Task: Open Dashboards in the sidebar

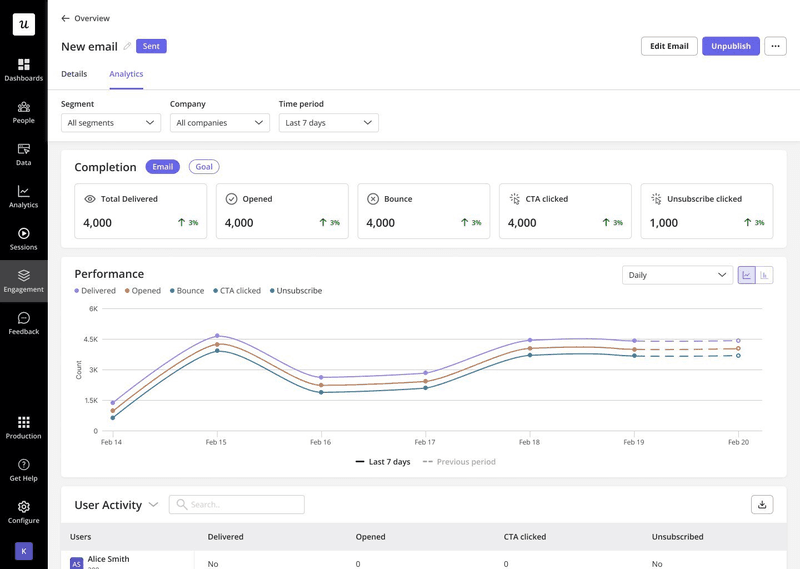Action: point(23,69)
